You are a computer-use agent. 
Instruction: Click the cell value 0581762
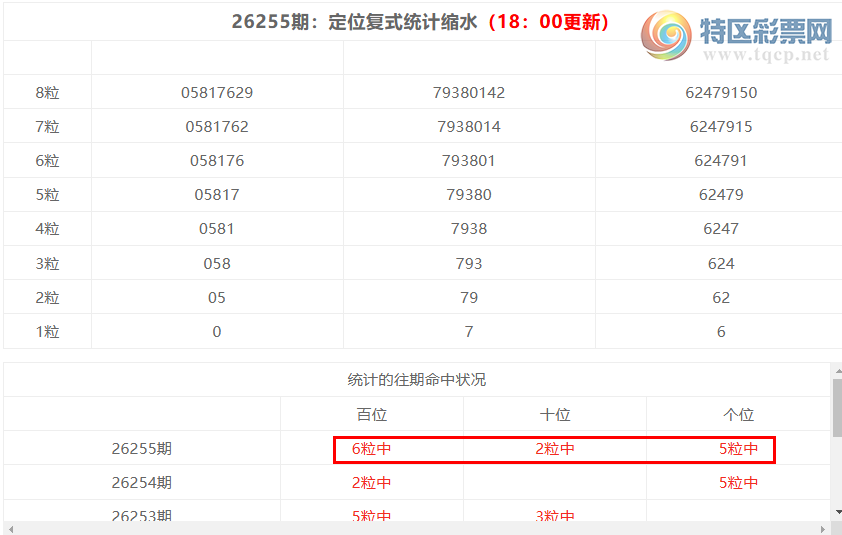click(217, 126)
